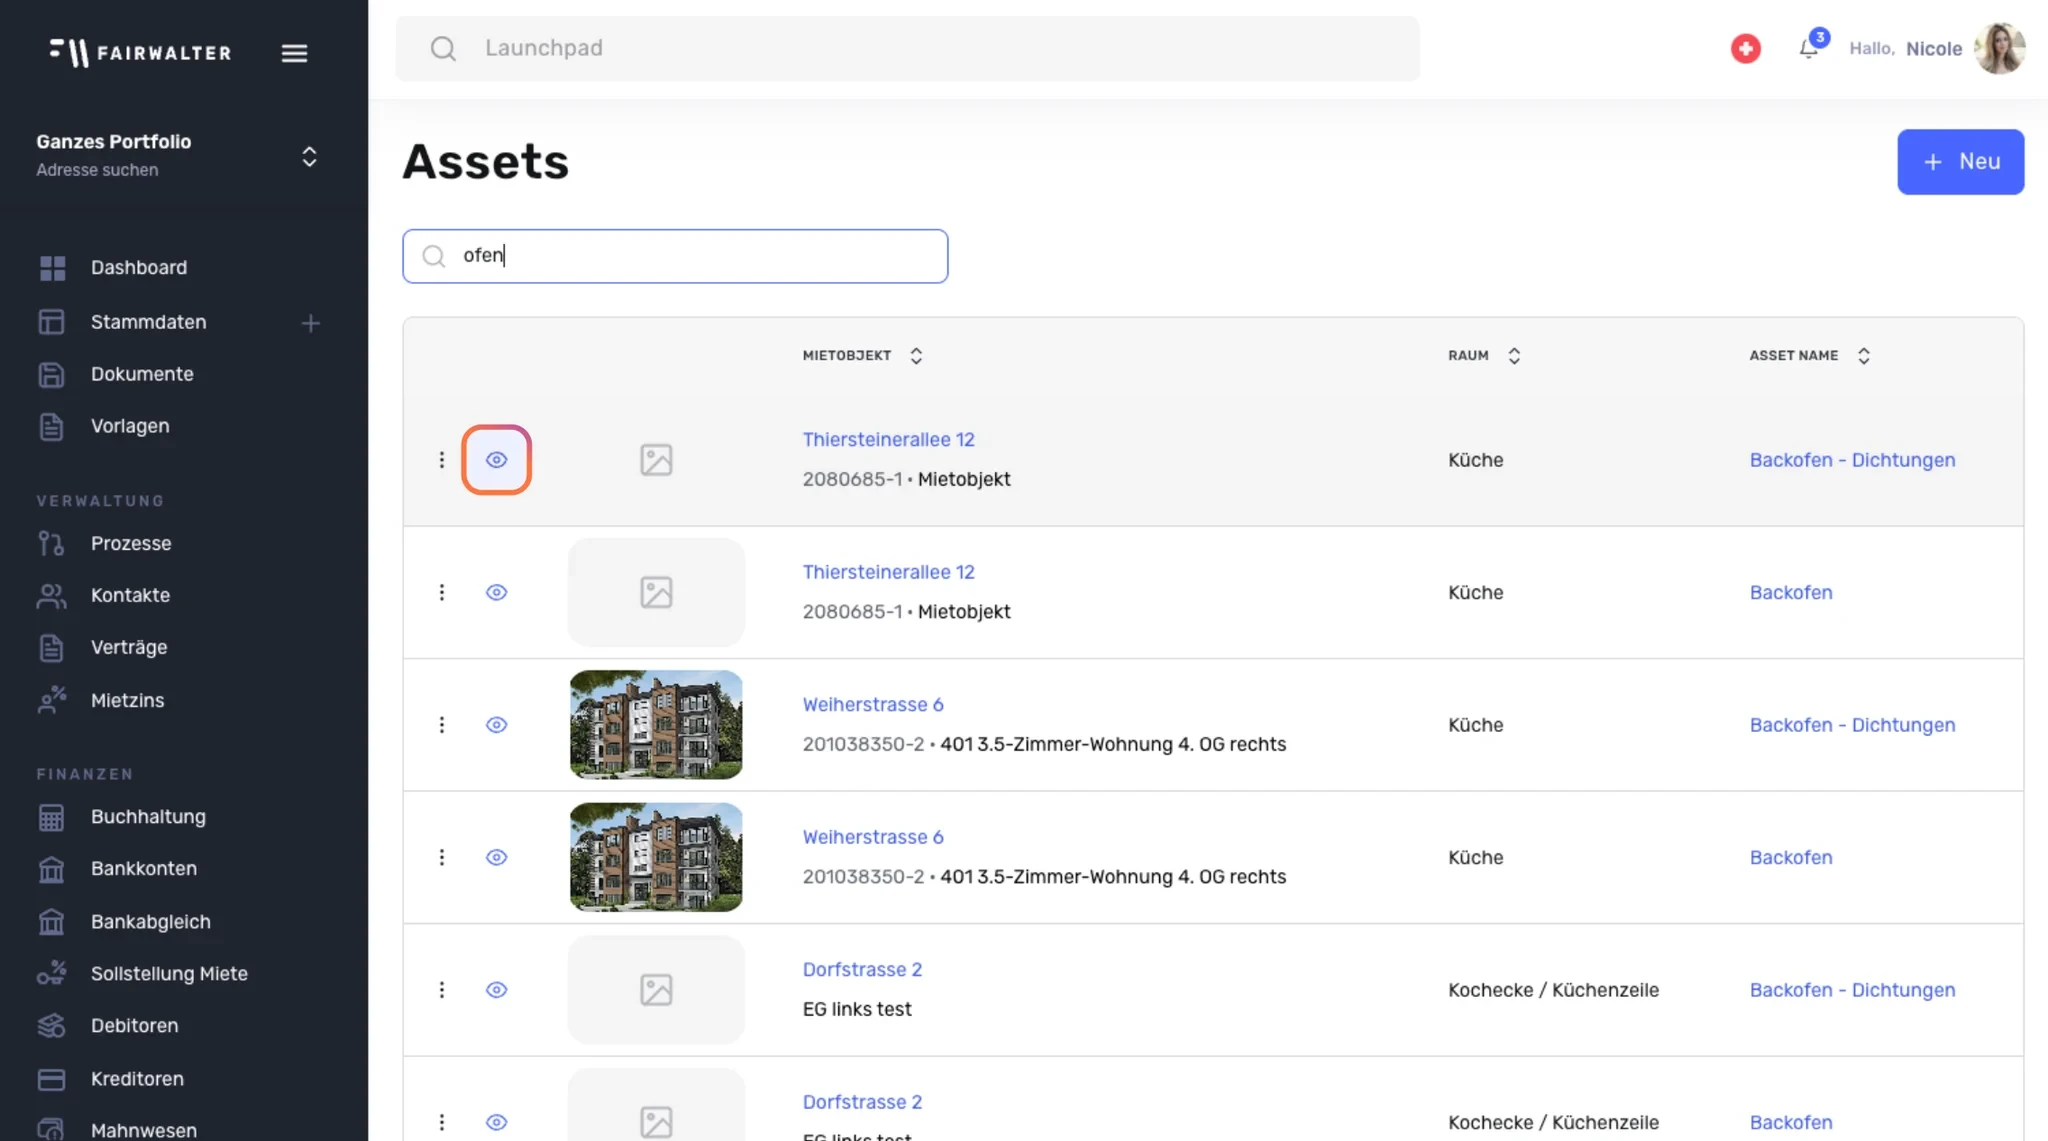Click the red Swiss flag icon

coord(1746,48)
